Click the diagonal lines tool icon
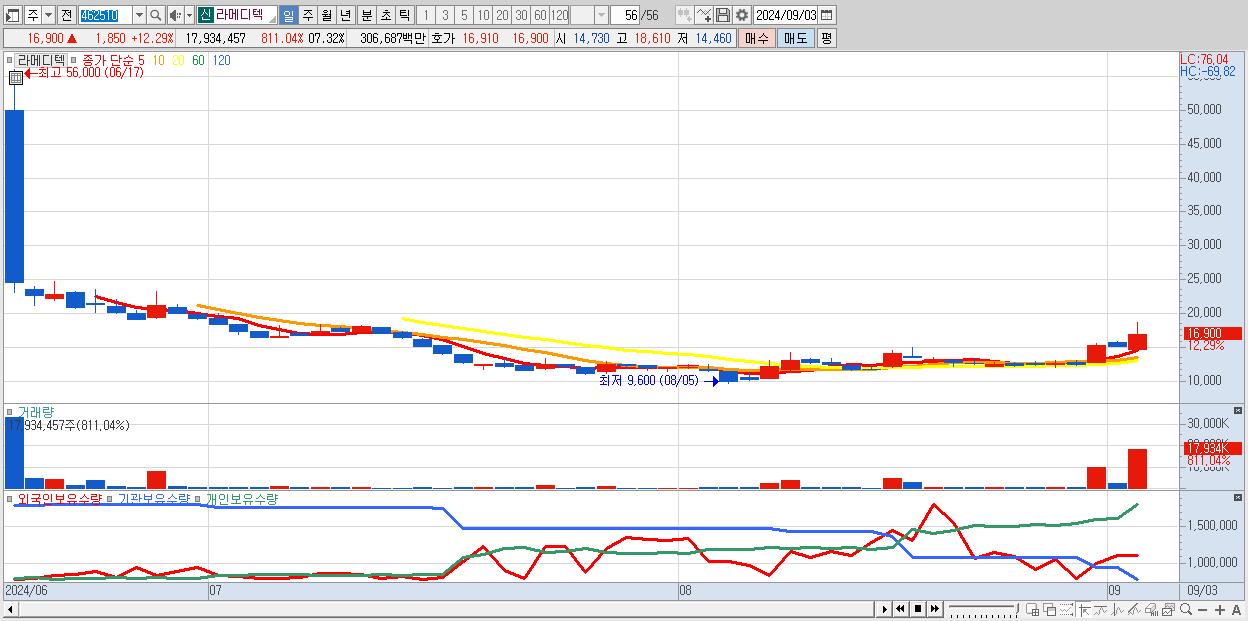 pos(1134,609)
